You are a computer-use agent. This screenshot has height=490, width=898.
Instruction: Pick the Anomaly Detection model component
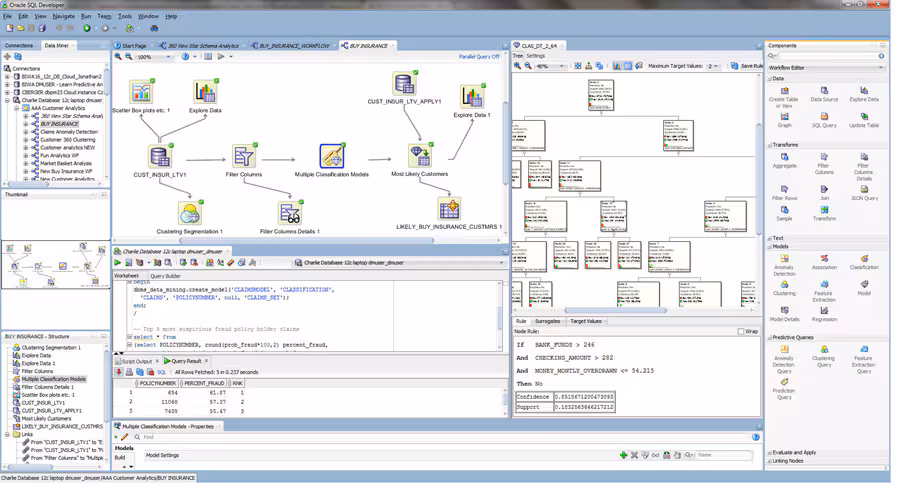tap(784, 266)
